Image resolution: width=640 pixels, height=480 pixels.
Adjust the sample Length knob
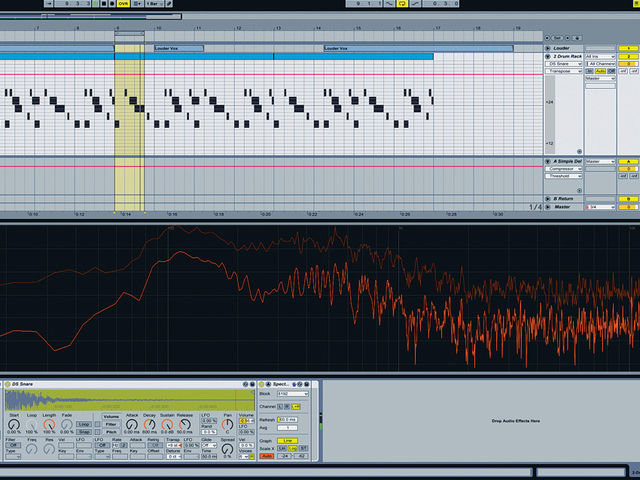pos(49,424)
